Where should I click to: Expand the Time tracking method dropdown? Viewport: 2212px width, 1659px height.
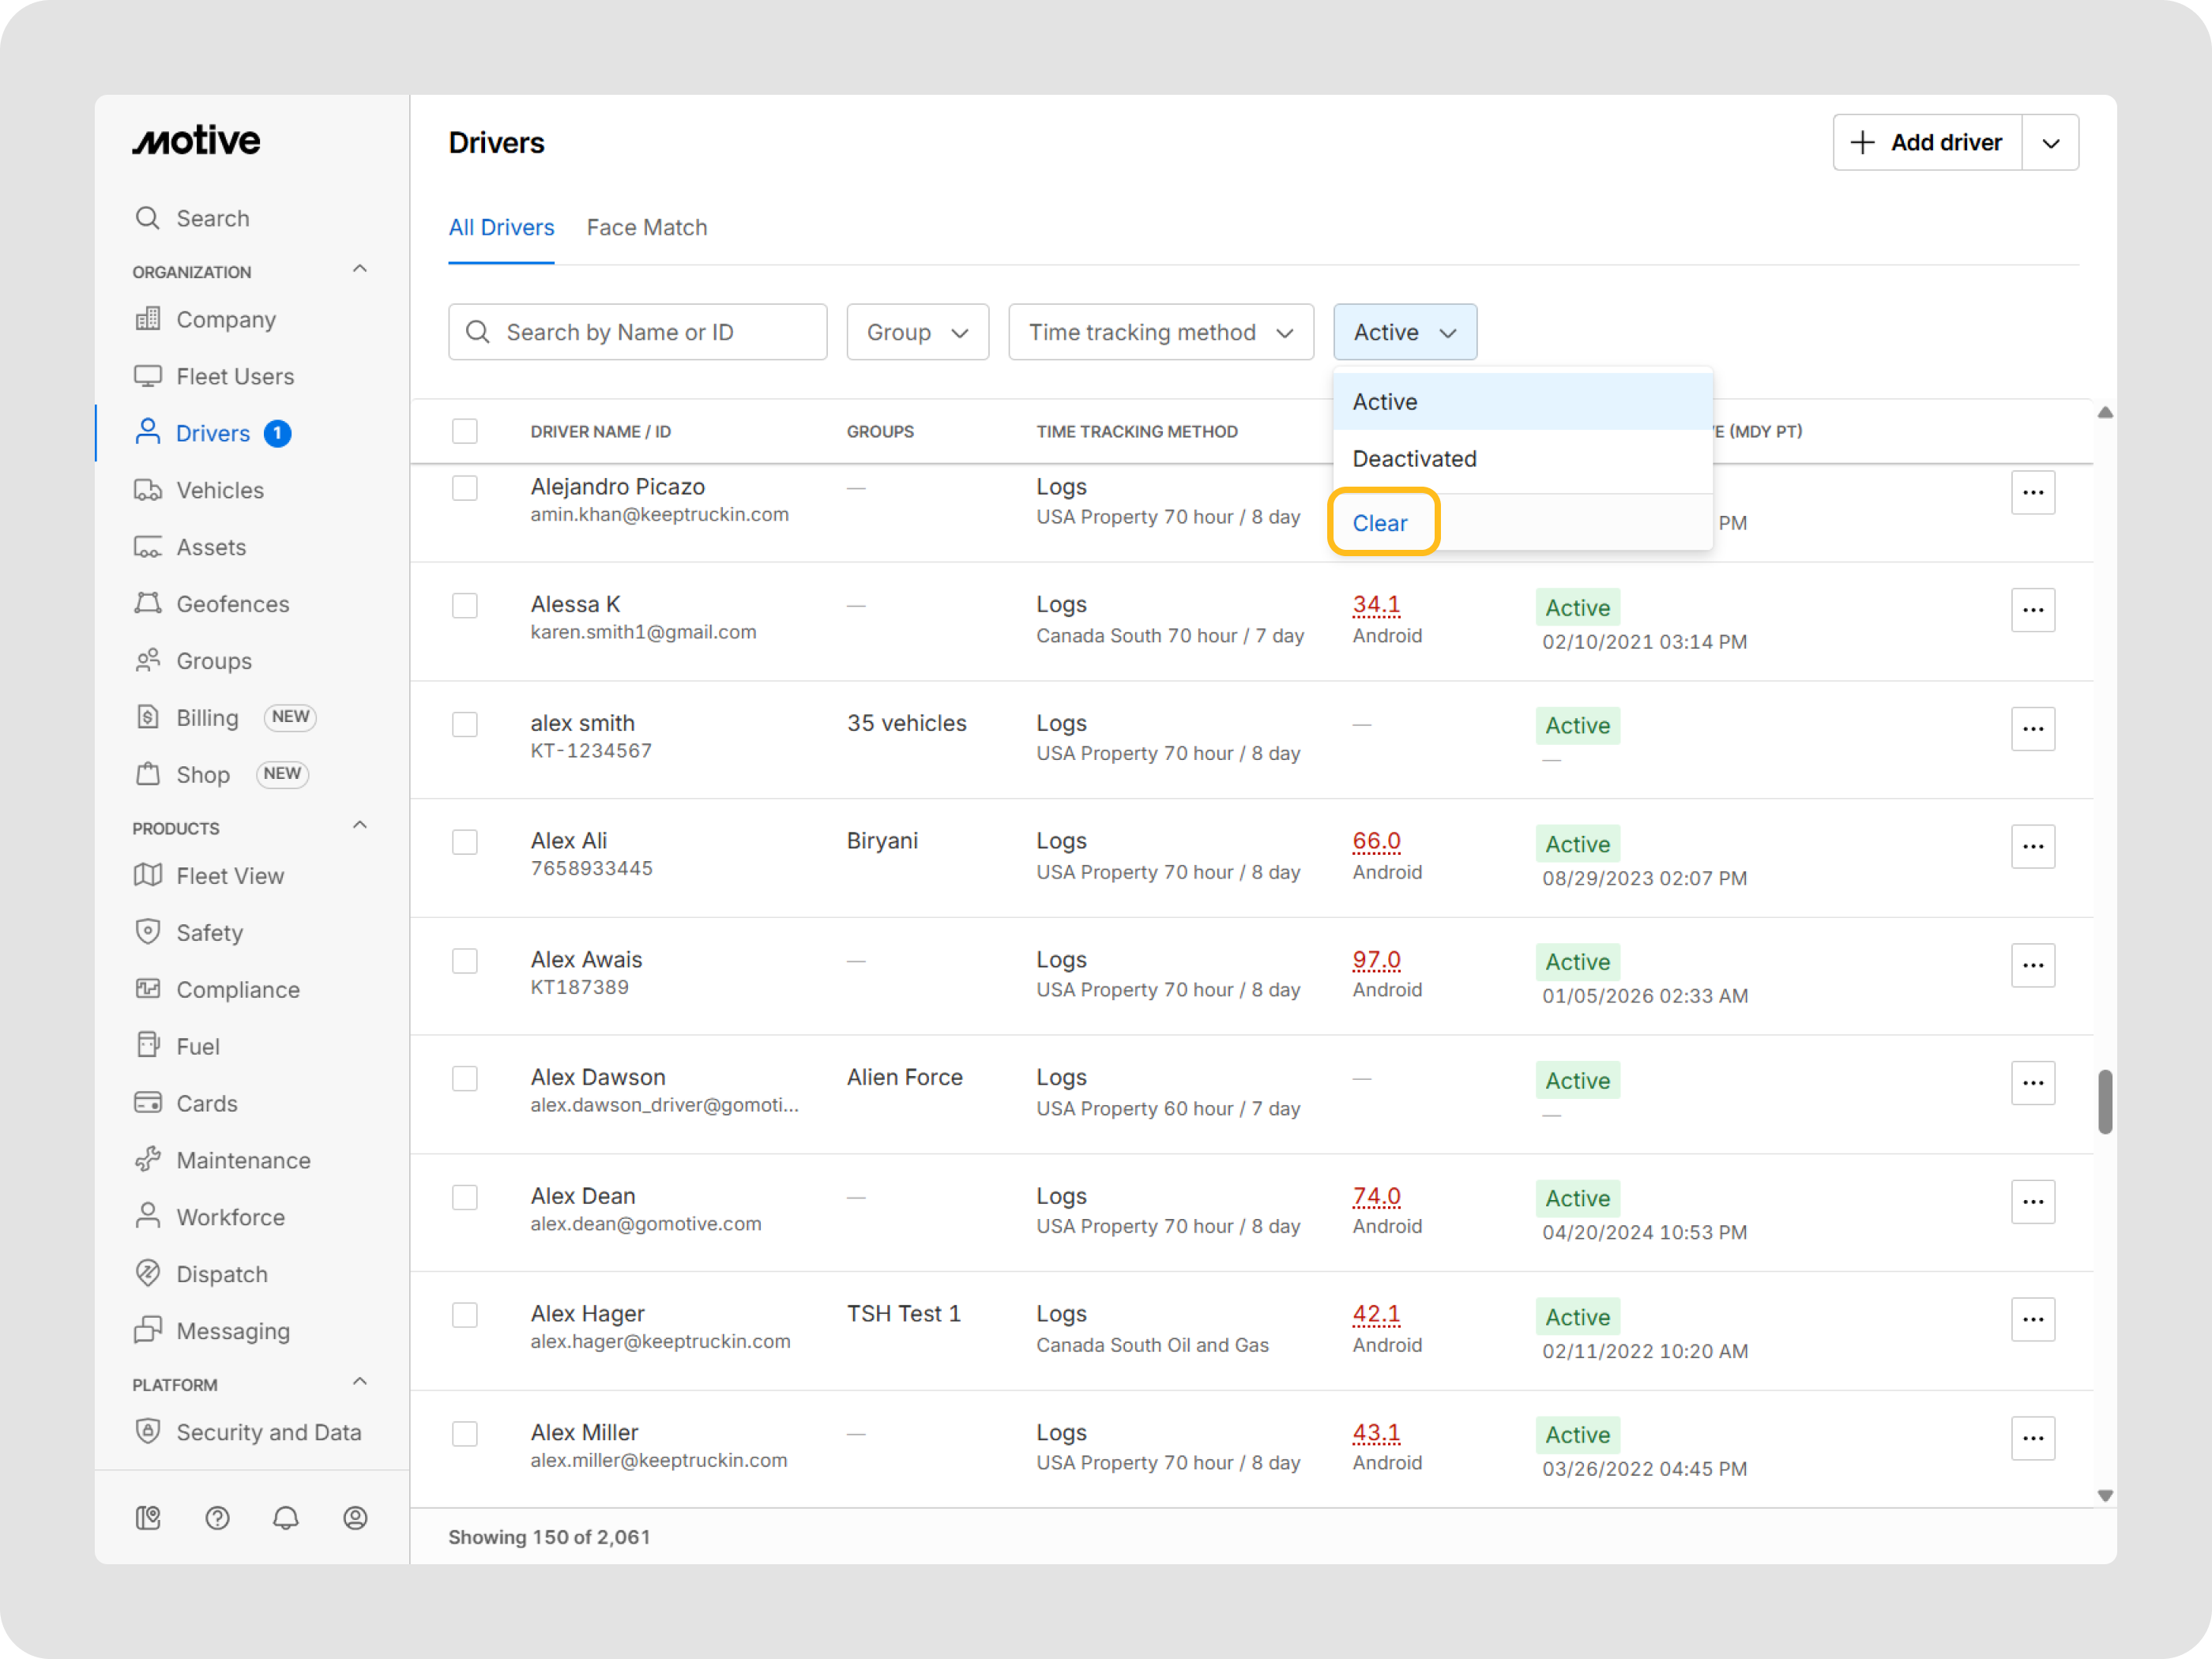point(1160,332)
